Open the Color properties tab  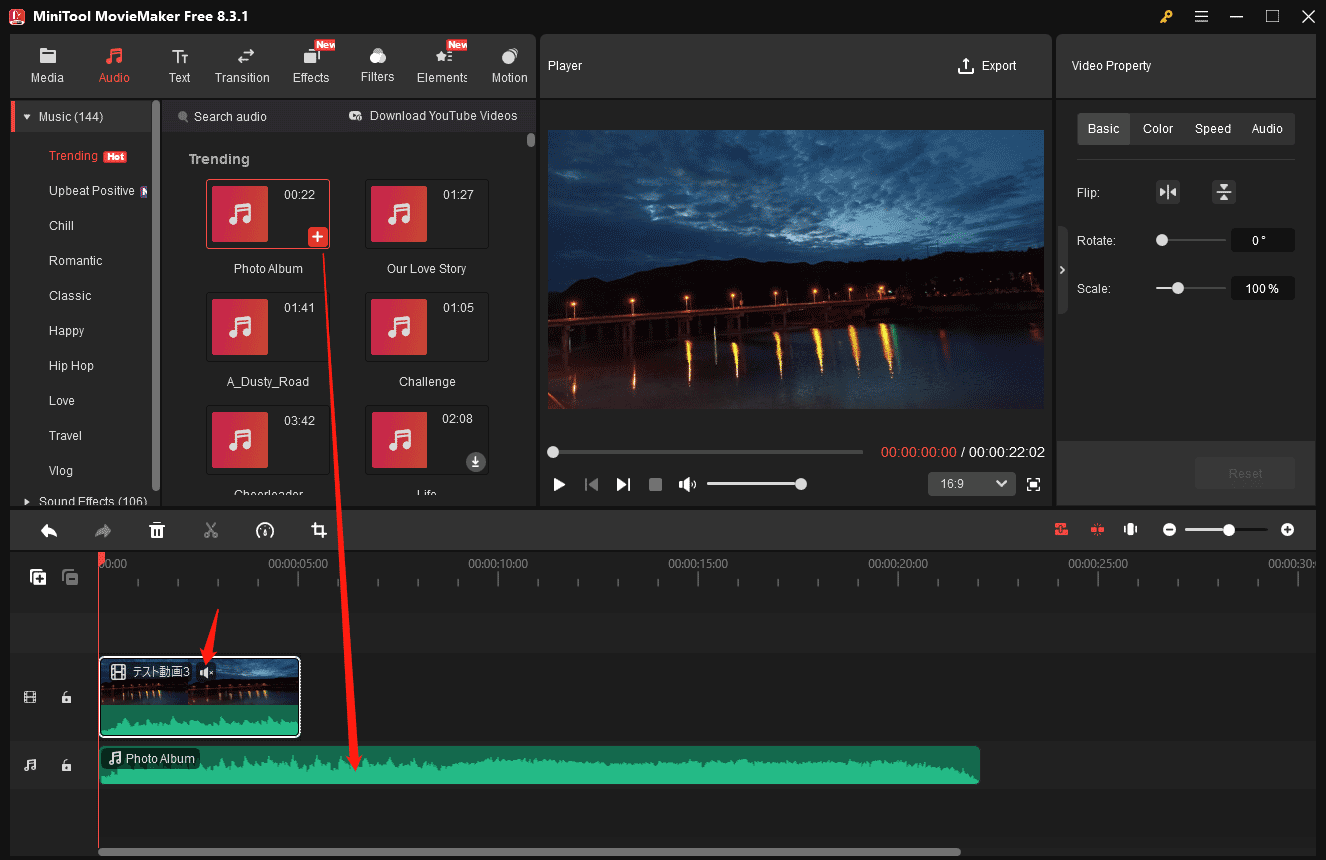(x=1157, y=129)
